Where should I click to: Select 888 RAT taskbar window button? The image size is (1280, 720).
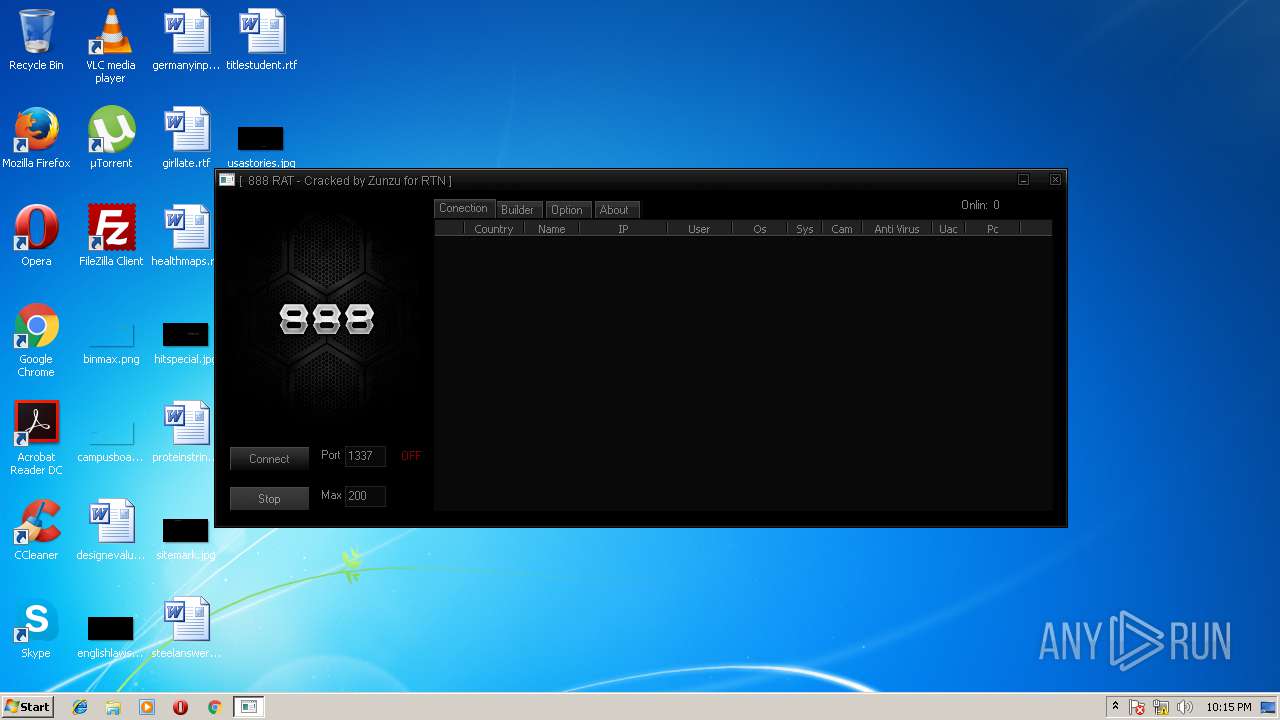tap(248, 707)
